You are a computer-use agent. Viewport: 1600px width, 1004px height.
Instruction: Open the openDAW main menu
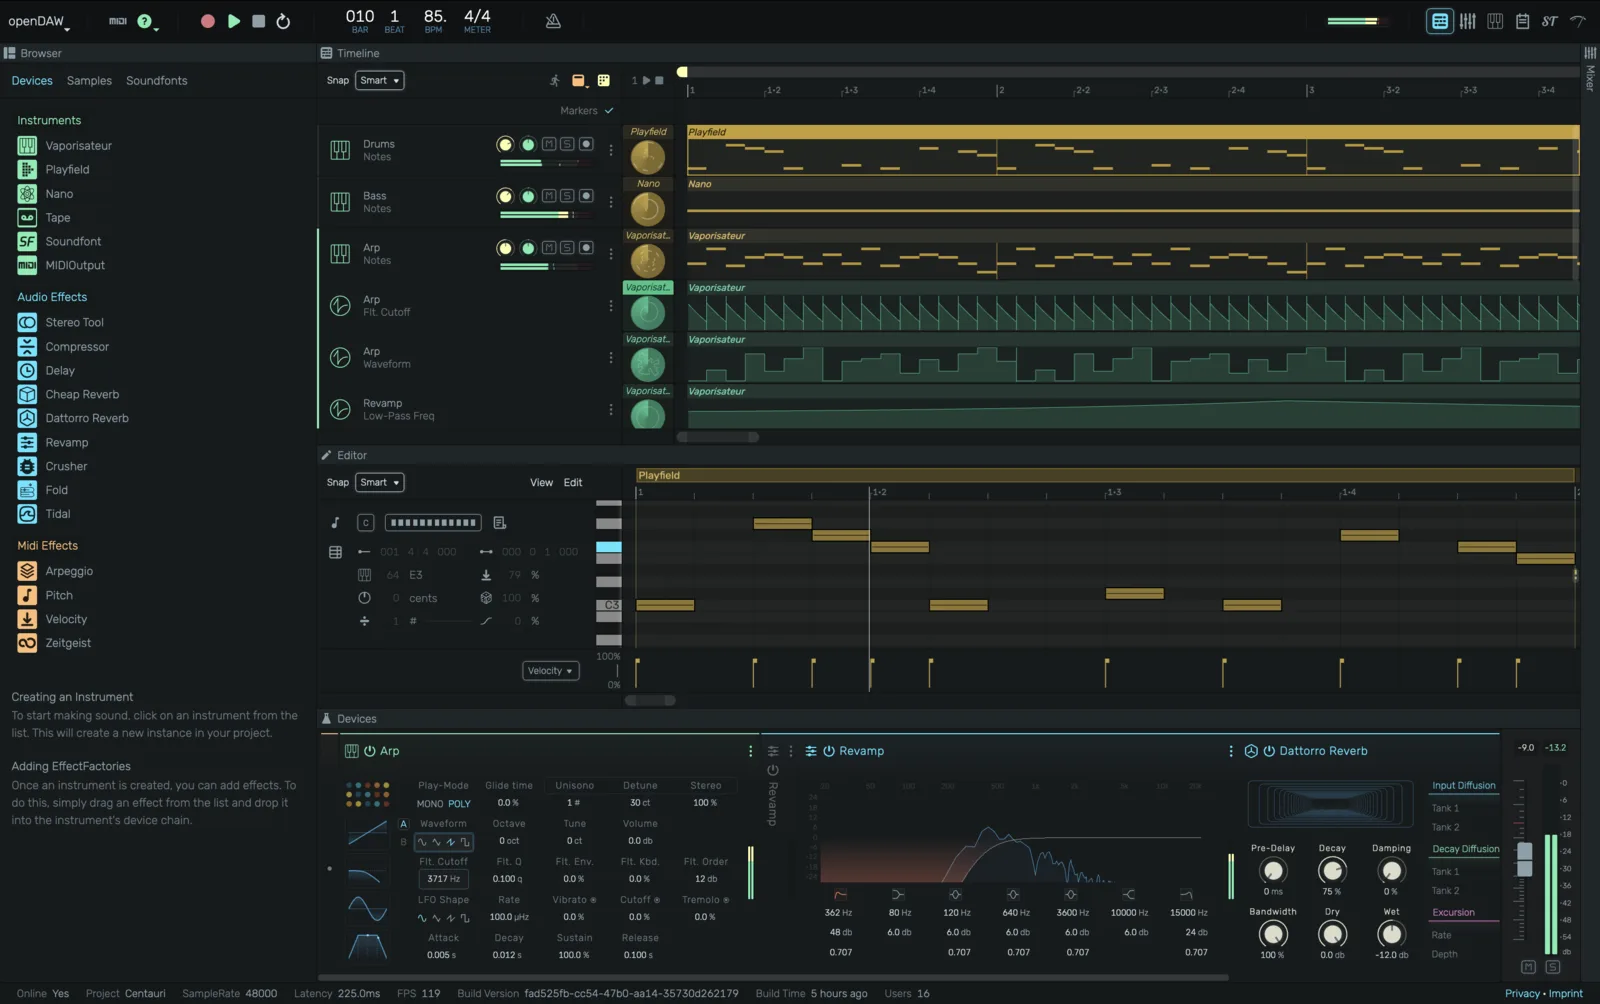(x=39, y=21)
